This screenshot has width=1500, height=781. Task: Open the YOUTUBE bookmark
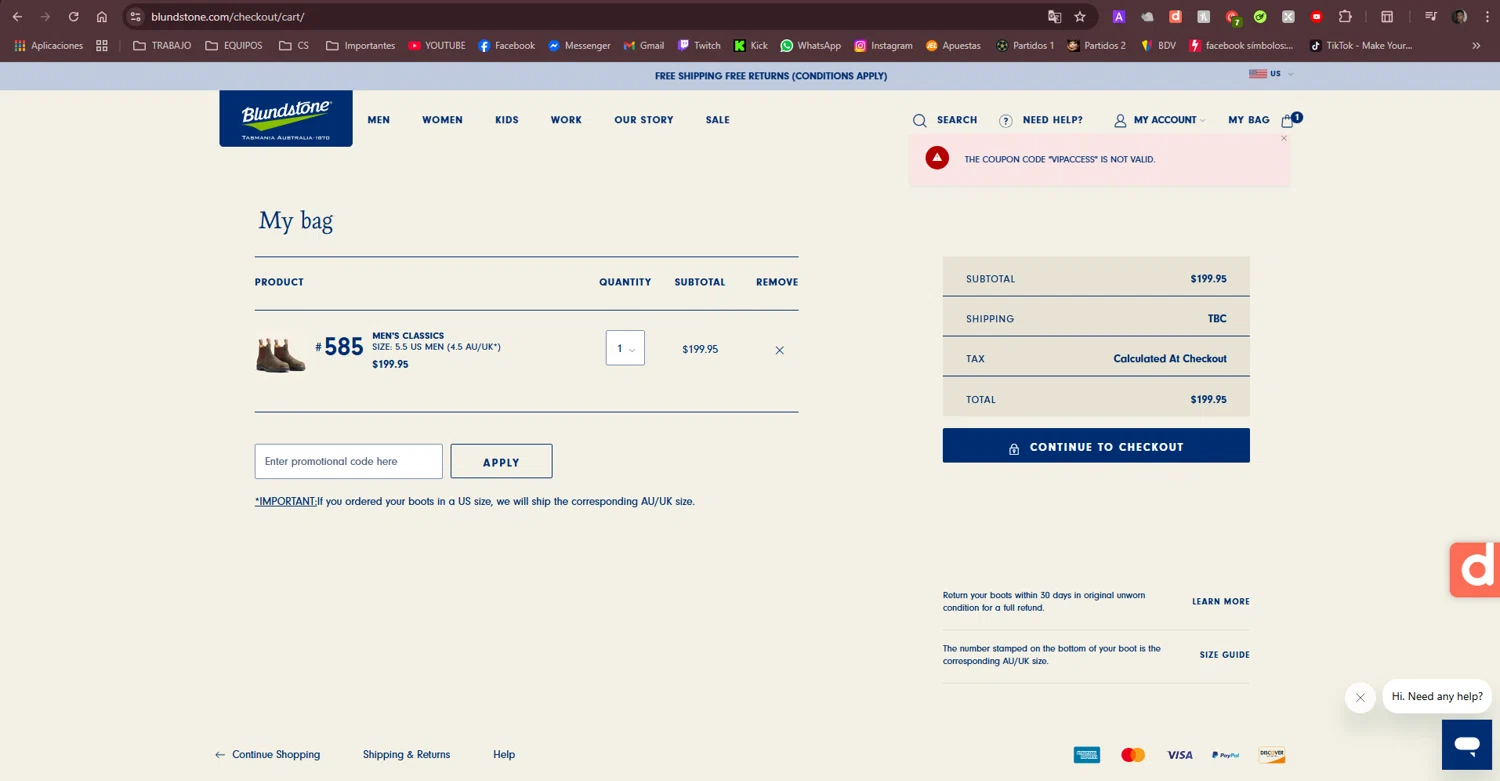[437, 45]
